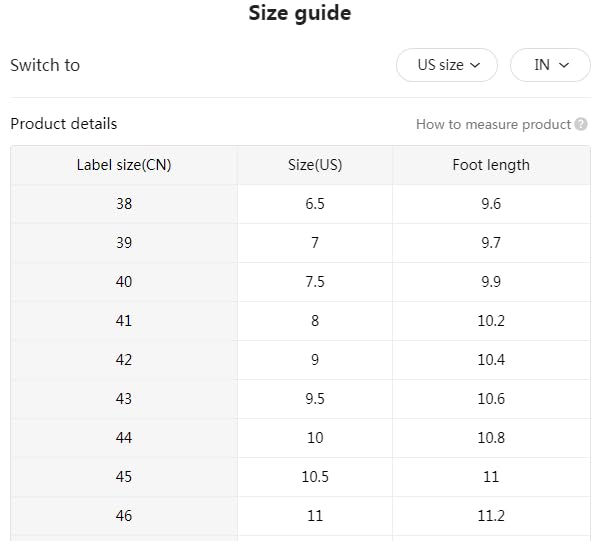Viewport: 603px width, 541px height.
Task: Click the Label size(CN) column header
Action: click(x=124, y=165)
